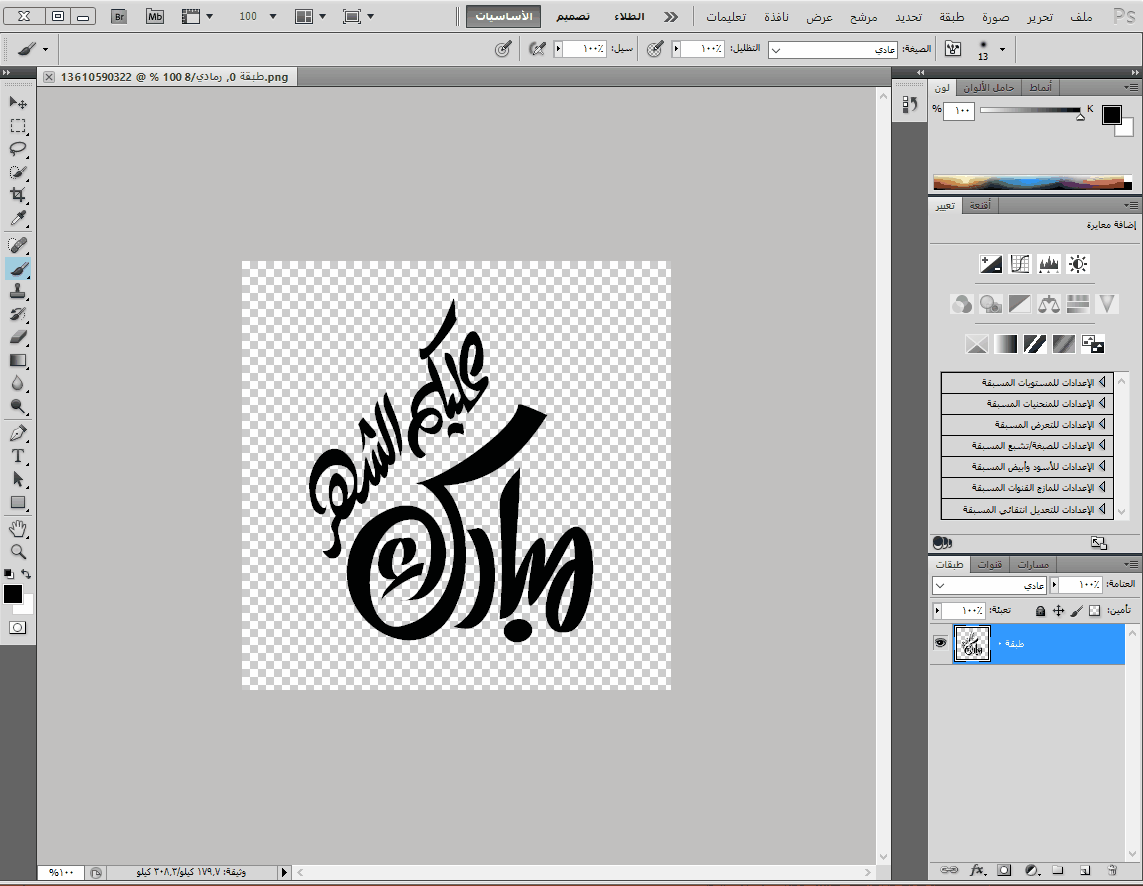Switch to the 'قنوات' (Channels) tab
The height and width of the screenshot is (886, 1143).
click(x=989, y=565)
